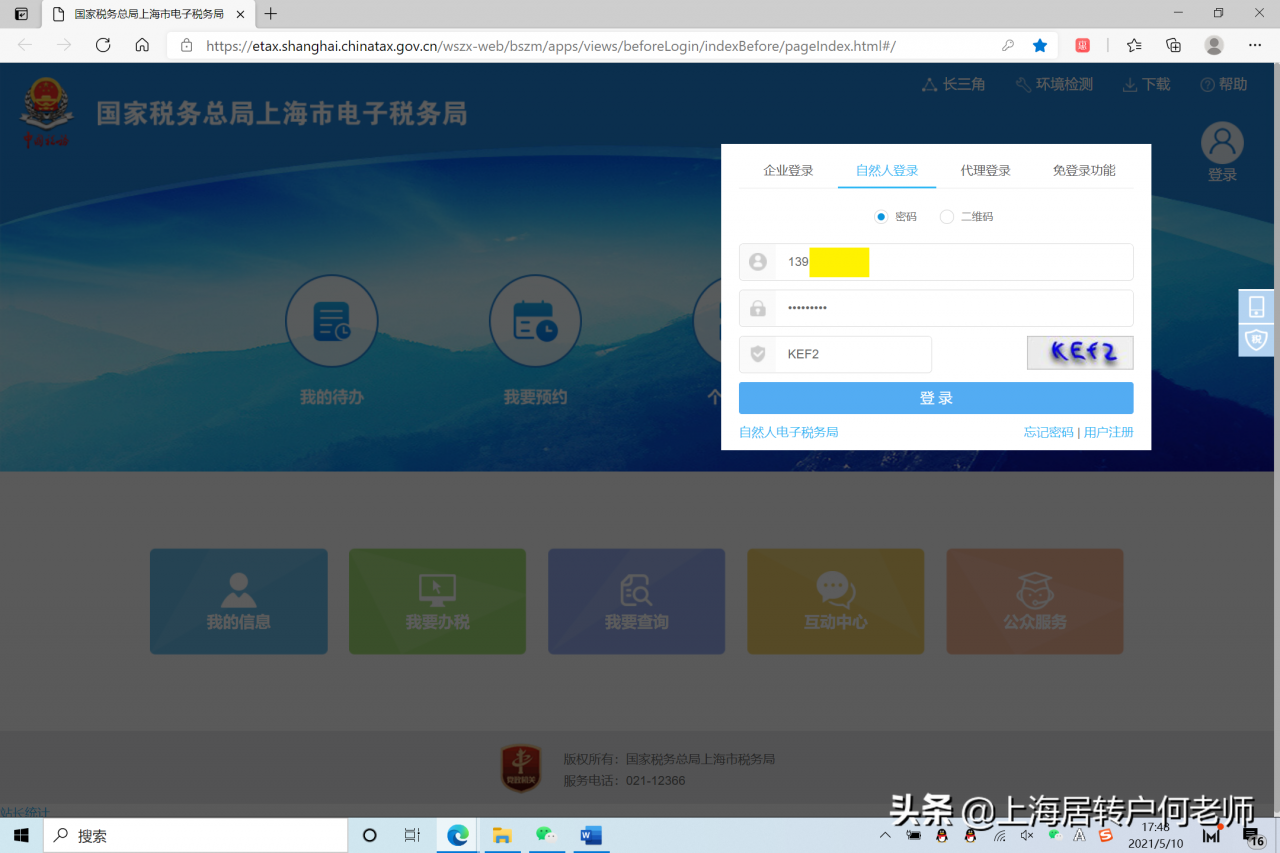The image size is (1280, 853).
Task: Click the mobile app icon in right sidebar
Action: point(1256,305)
